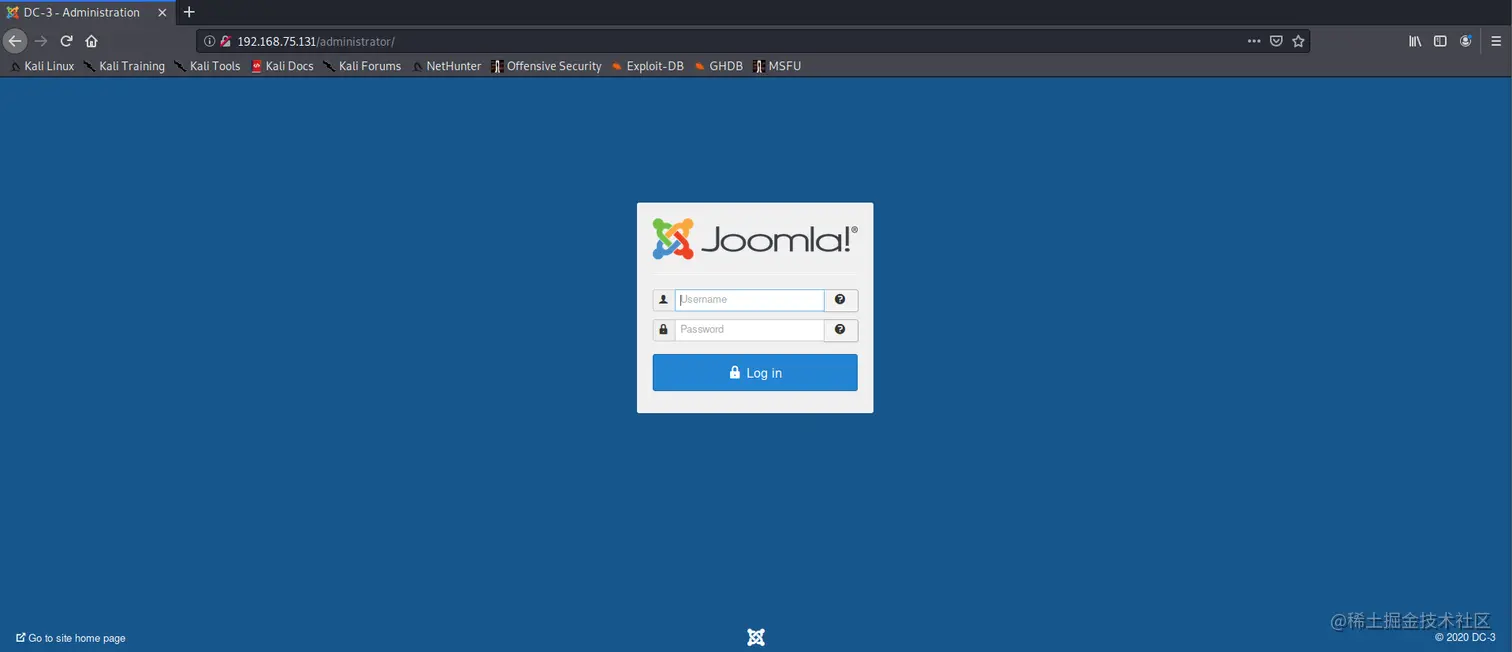Screen dimensions: 1512x652
Task: Click the help icon next to Username
Action: (840, 300)
